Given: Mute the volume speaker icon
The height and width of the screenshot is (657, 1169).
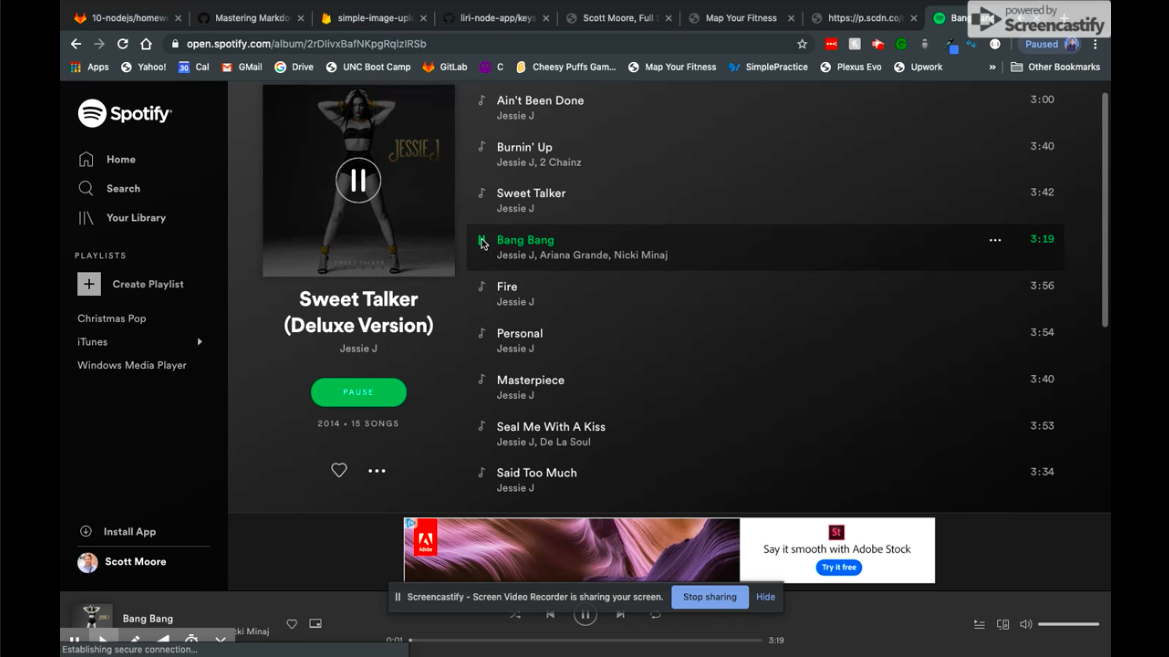Looking at the screenshot, I should pyautogui.click(x=1026, y=624).
